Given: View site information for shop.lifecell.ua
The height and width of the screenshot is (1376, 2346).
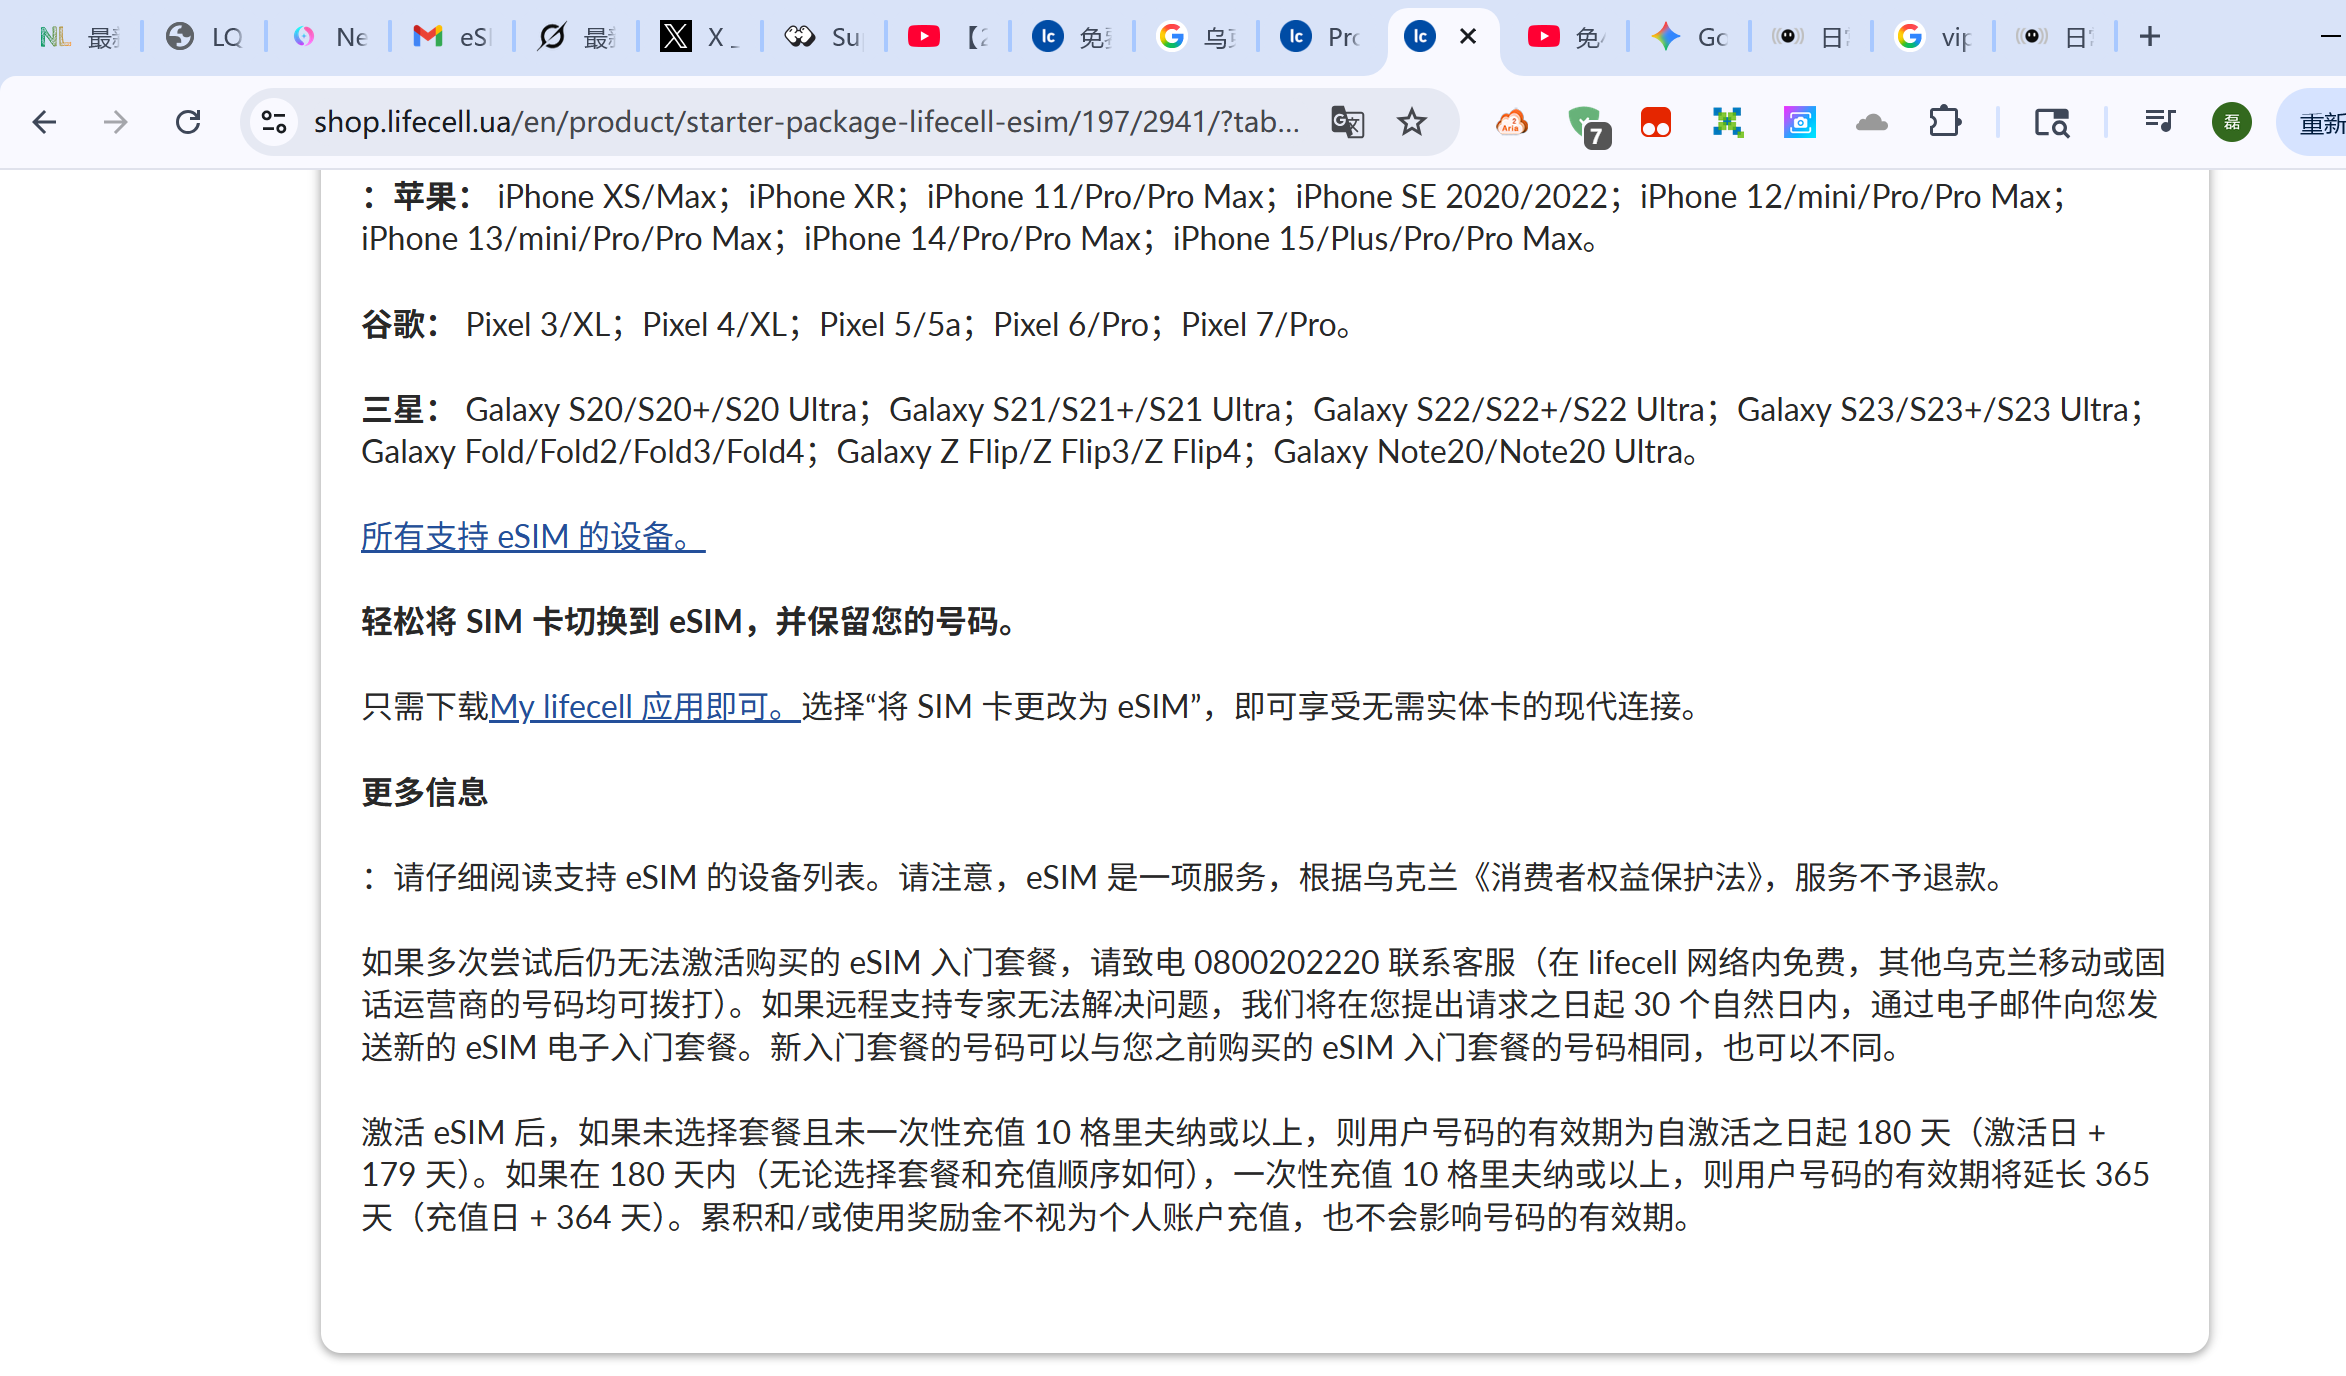Looking at the screenshot, I should pos(274,122).
